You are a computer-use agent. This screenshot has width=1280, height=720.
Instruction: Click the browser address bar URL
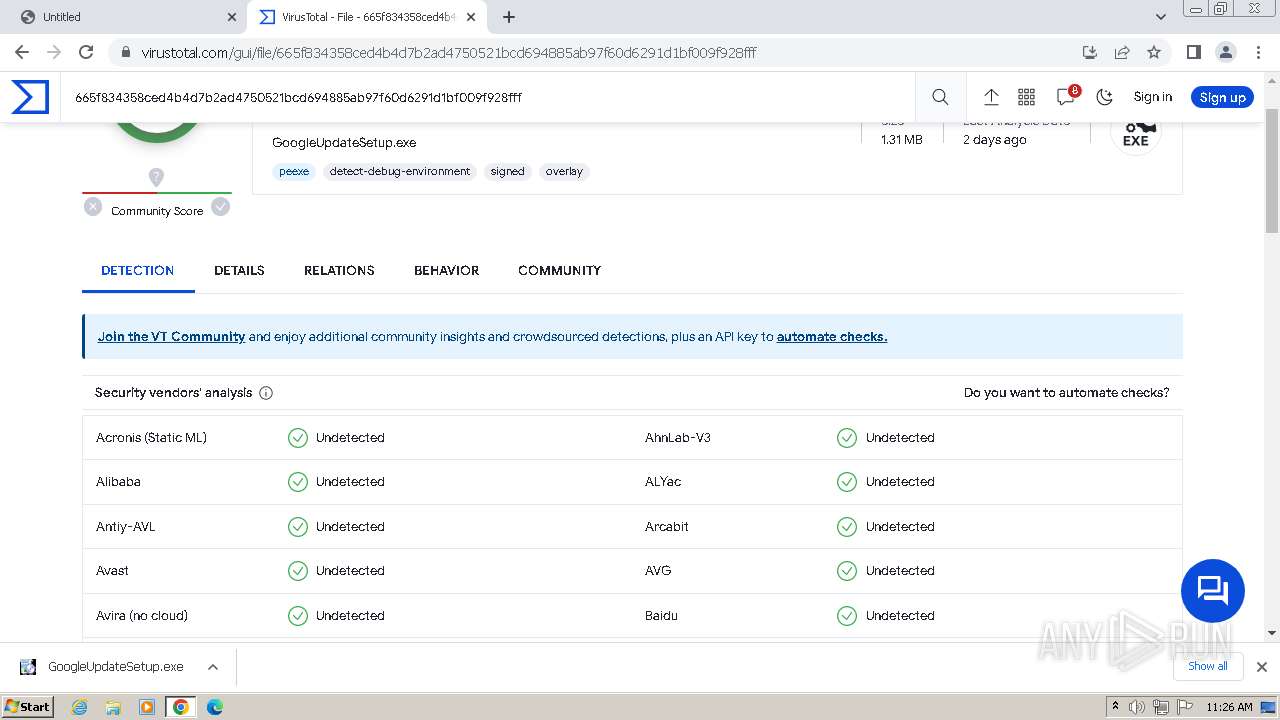click(449, 52)
